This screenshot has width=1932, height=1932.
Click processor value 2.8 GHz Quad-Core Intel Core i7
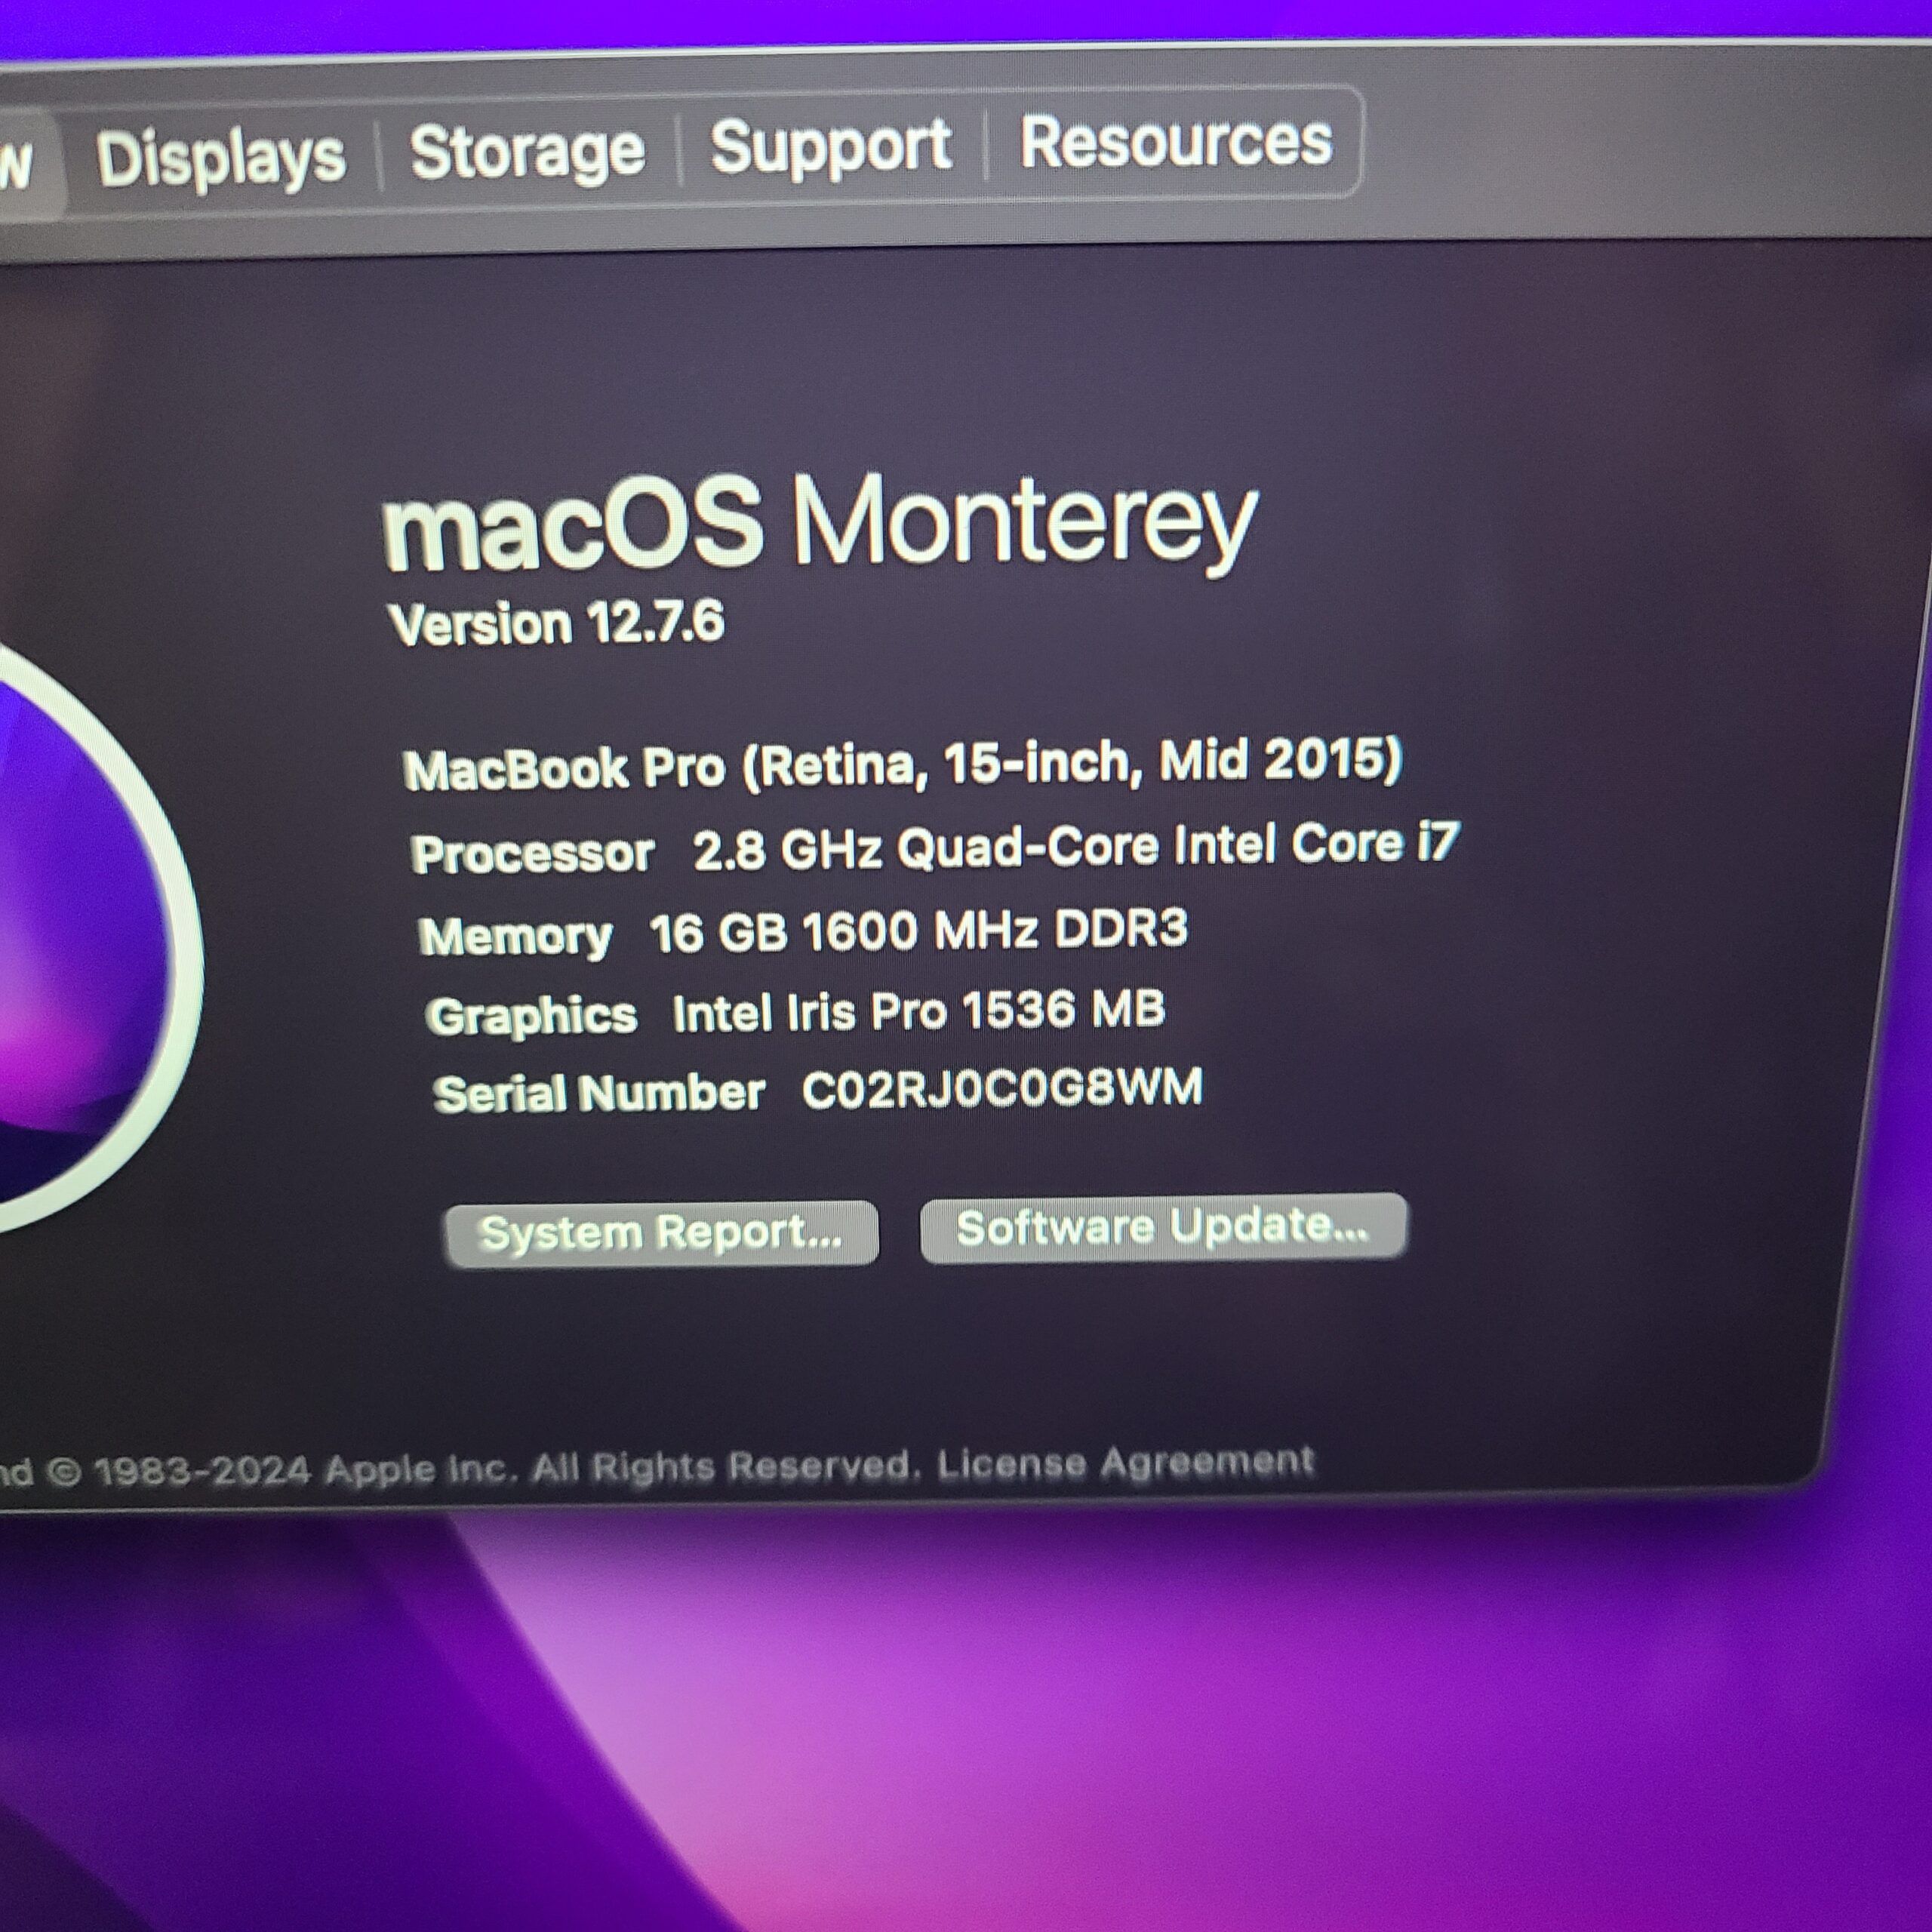point(1076,846)
